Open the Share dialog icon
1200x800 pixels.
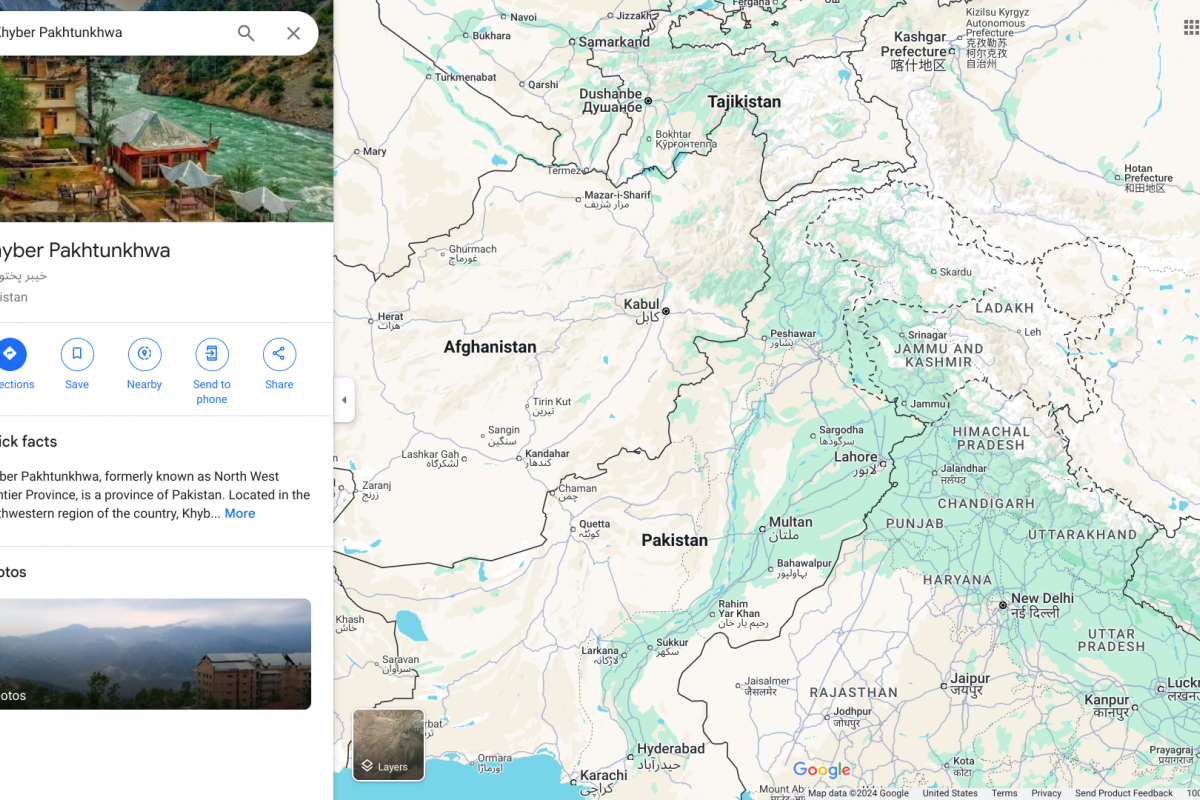(x=279, y=354)
